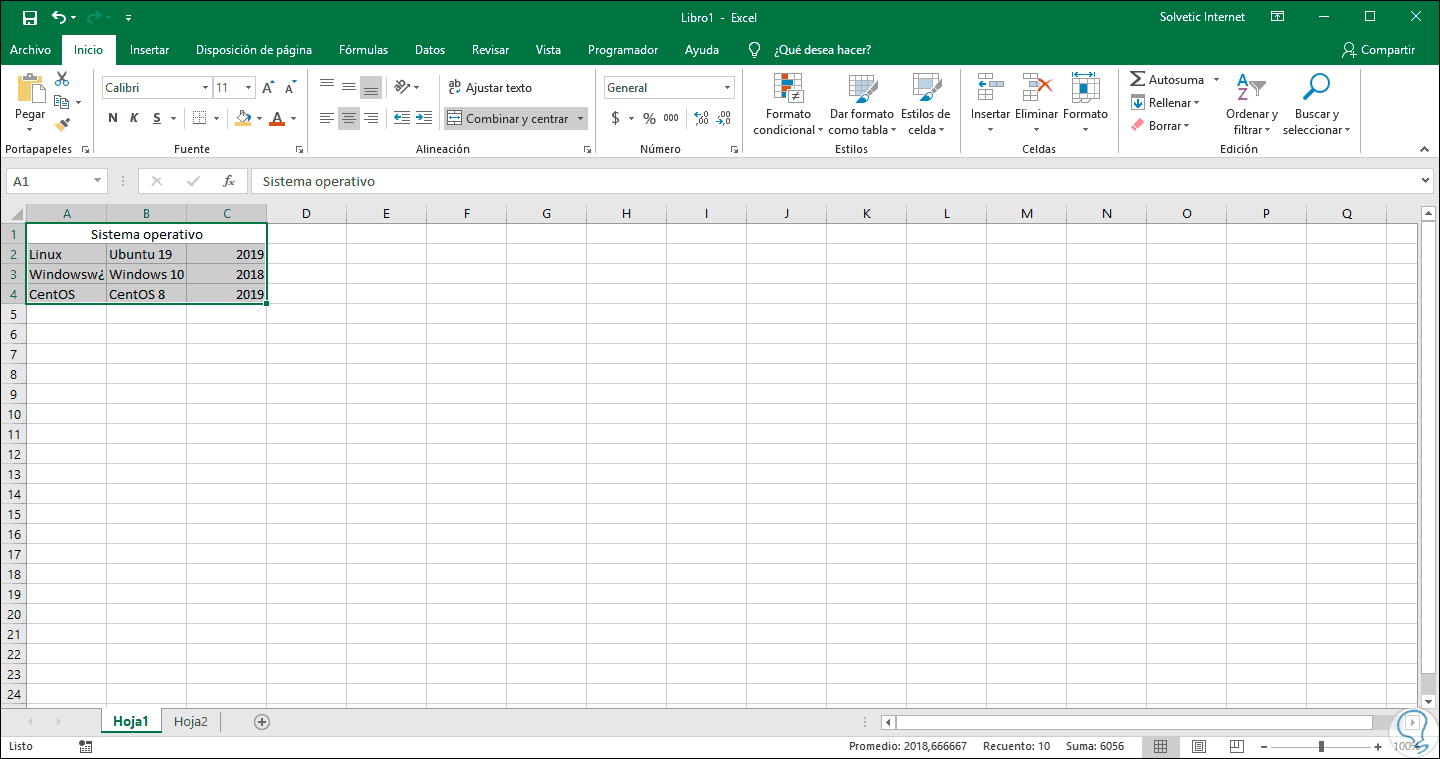
Task: Open the Insertar ribbon tab
Action: tap(149, 50)
